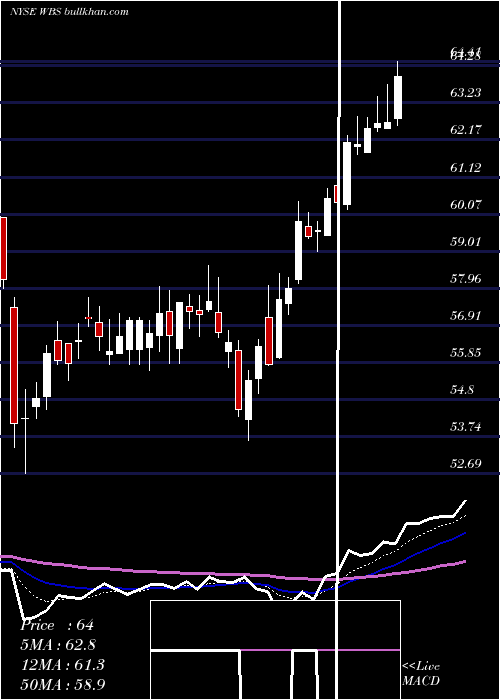Click the Price : 64 readout
Image resolution: width=500 pixels, height=700 pixels.
point(57,625)
